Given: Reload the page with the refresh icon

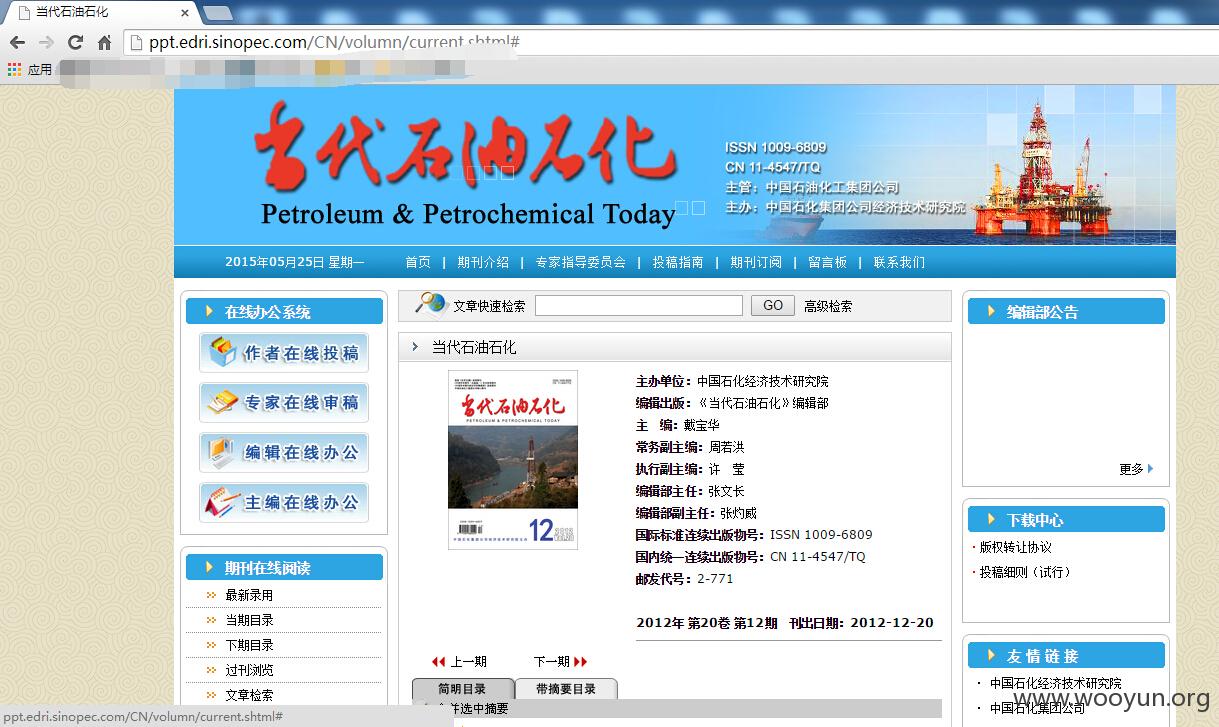Looking at the screenshot, I should pyautogui.click(x=75, y=42).
